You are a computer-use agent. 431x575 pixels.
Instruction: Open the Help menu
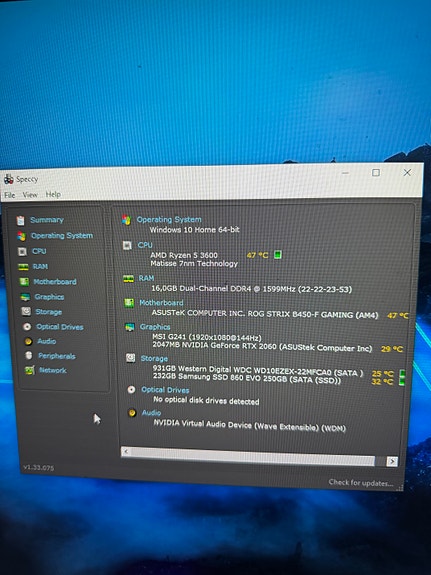click(53, 194)
